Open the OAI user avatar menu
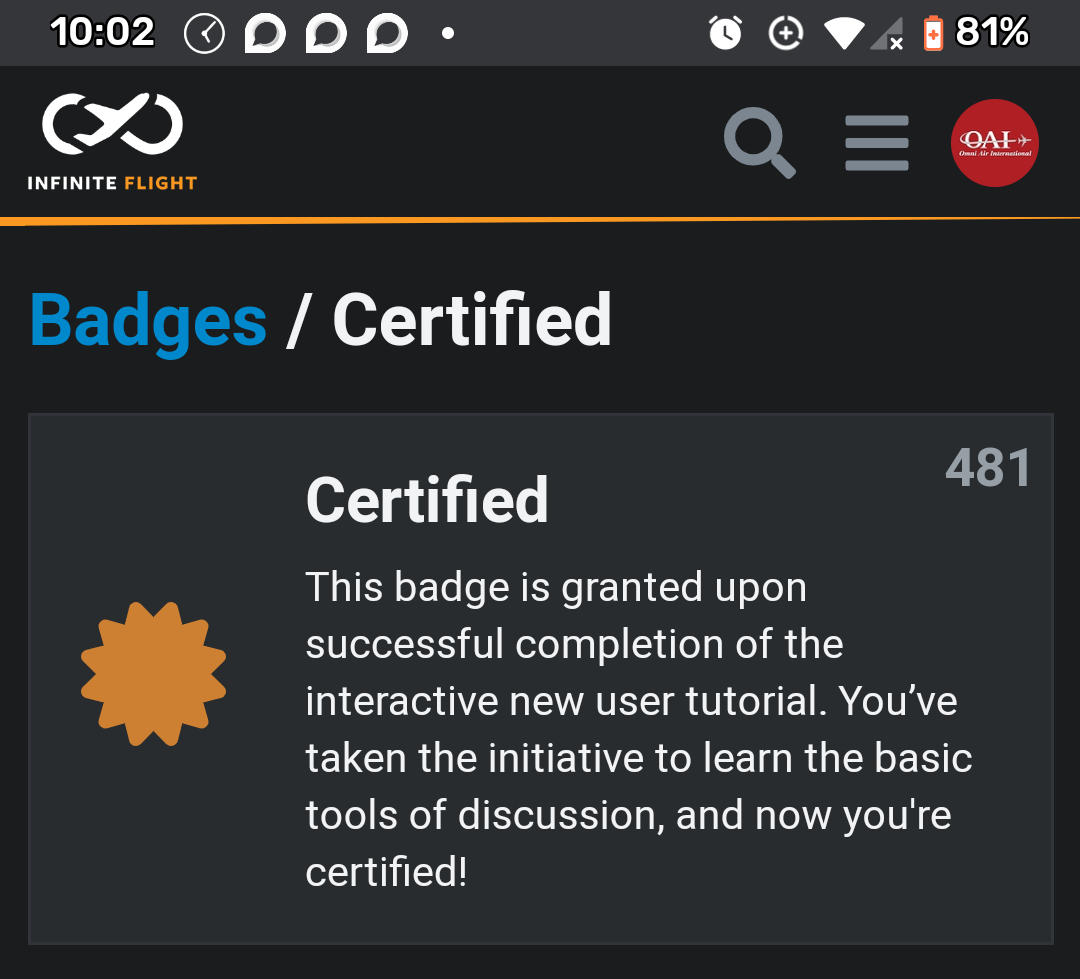 (x=994, y=143)
